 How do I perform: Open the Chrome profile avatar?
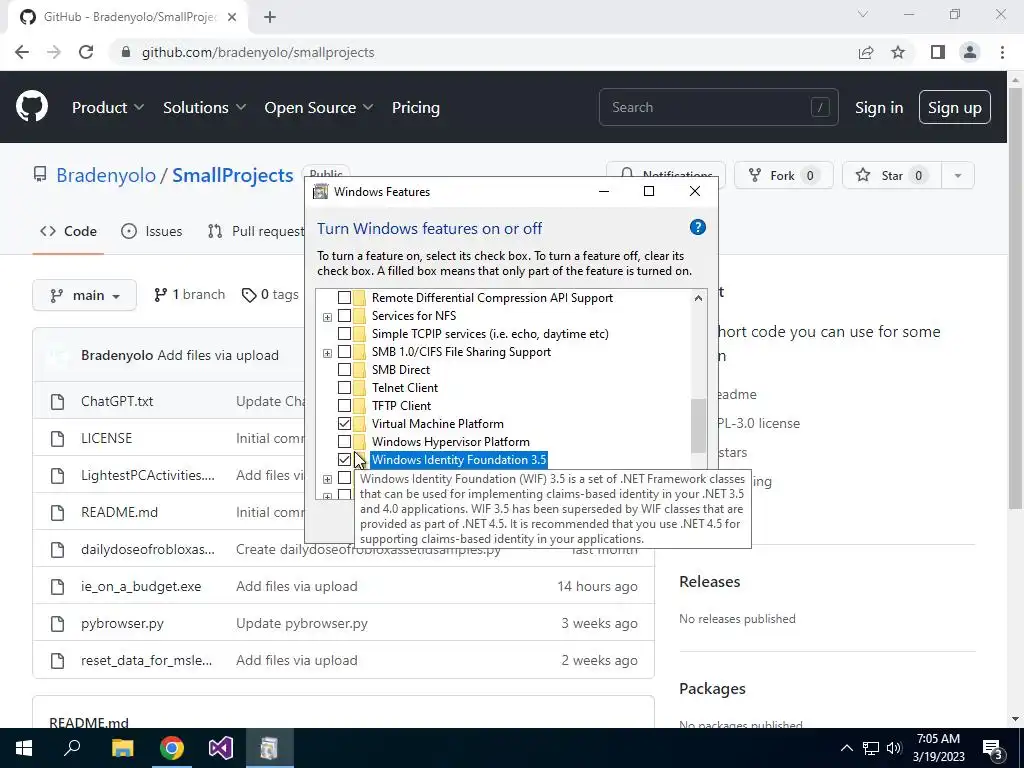[x=970, y=52]
